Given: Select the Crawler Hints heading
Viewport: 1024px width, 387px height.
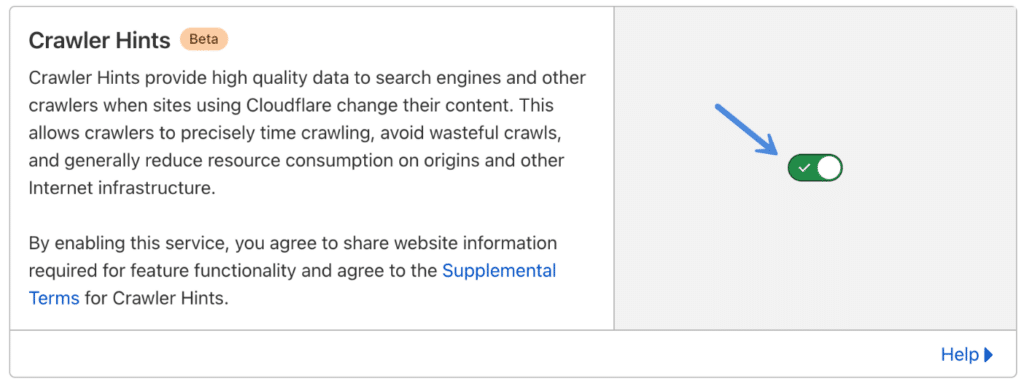Looking at the screenshot, I should pos(99,40).
